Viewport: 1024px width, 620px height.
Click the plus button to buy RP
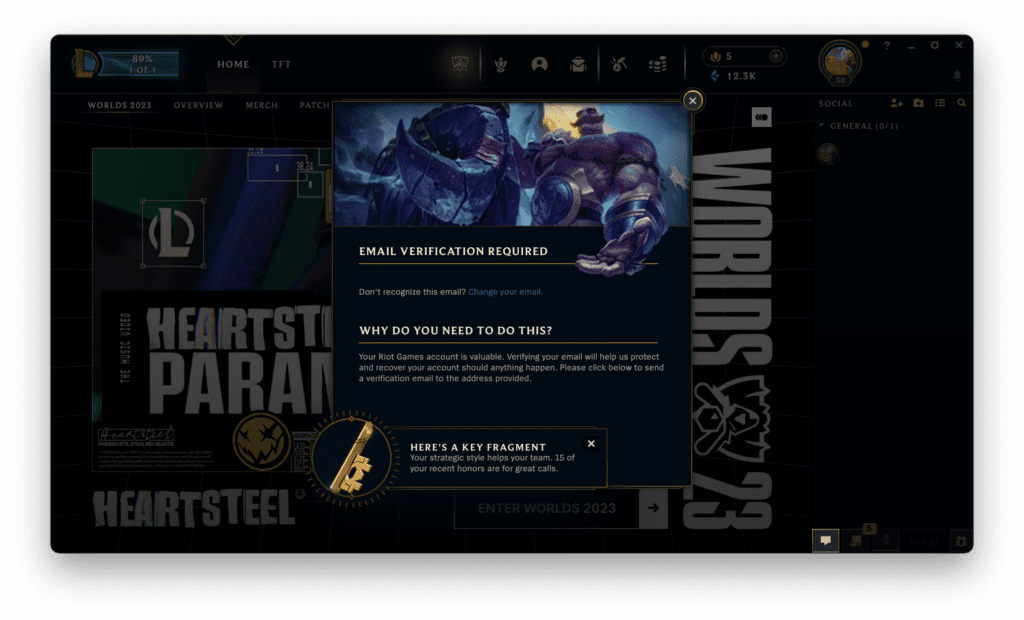pyautogui.click(x=776, y=56)
